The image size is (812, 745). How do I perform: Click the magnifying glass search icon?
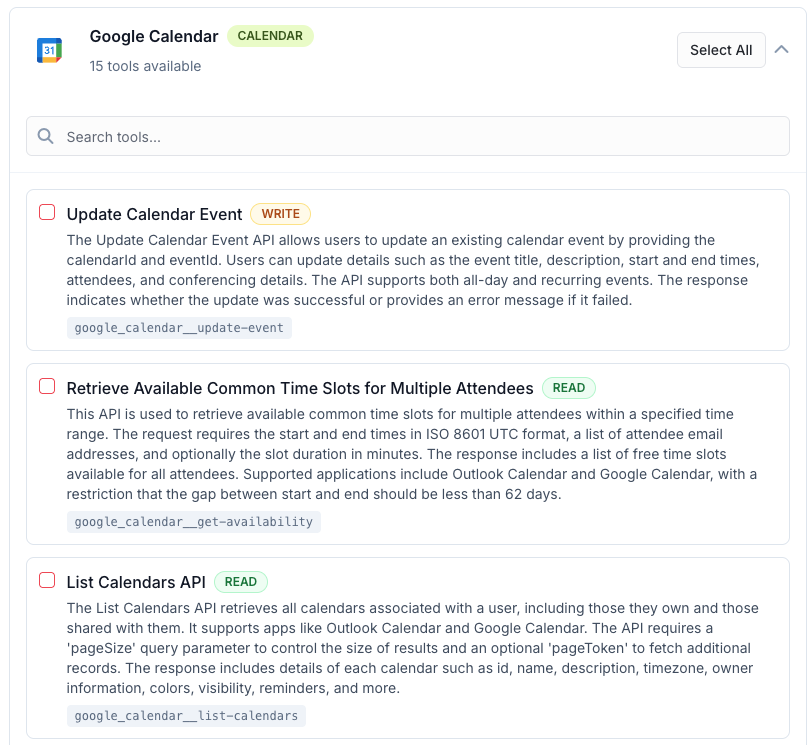46,136
